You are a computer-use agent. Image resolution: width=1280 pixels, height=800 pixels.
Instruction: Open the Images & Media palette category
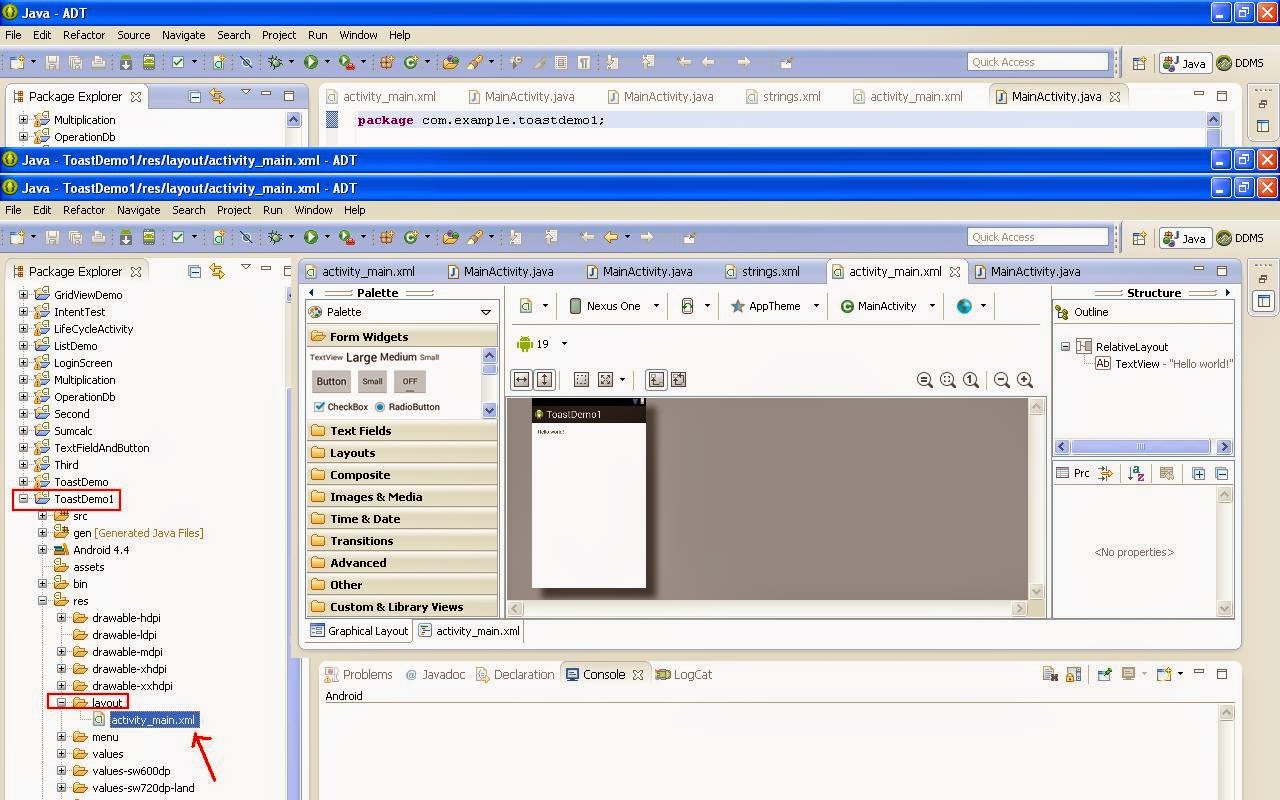pos(402,497)
